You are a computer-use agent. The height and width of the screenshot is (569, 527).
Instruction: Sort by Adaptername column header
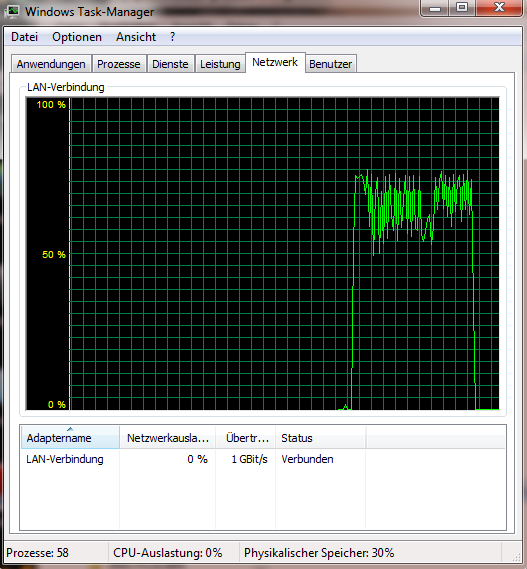coord(70,437)
